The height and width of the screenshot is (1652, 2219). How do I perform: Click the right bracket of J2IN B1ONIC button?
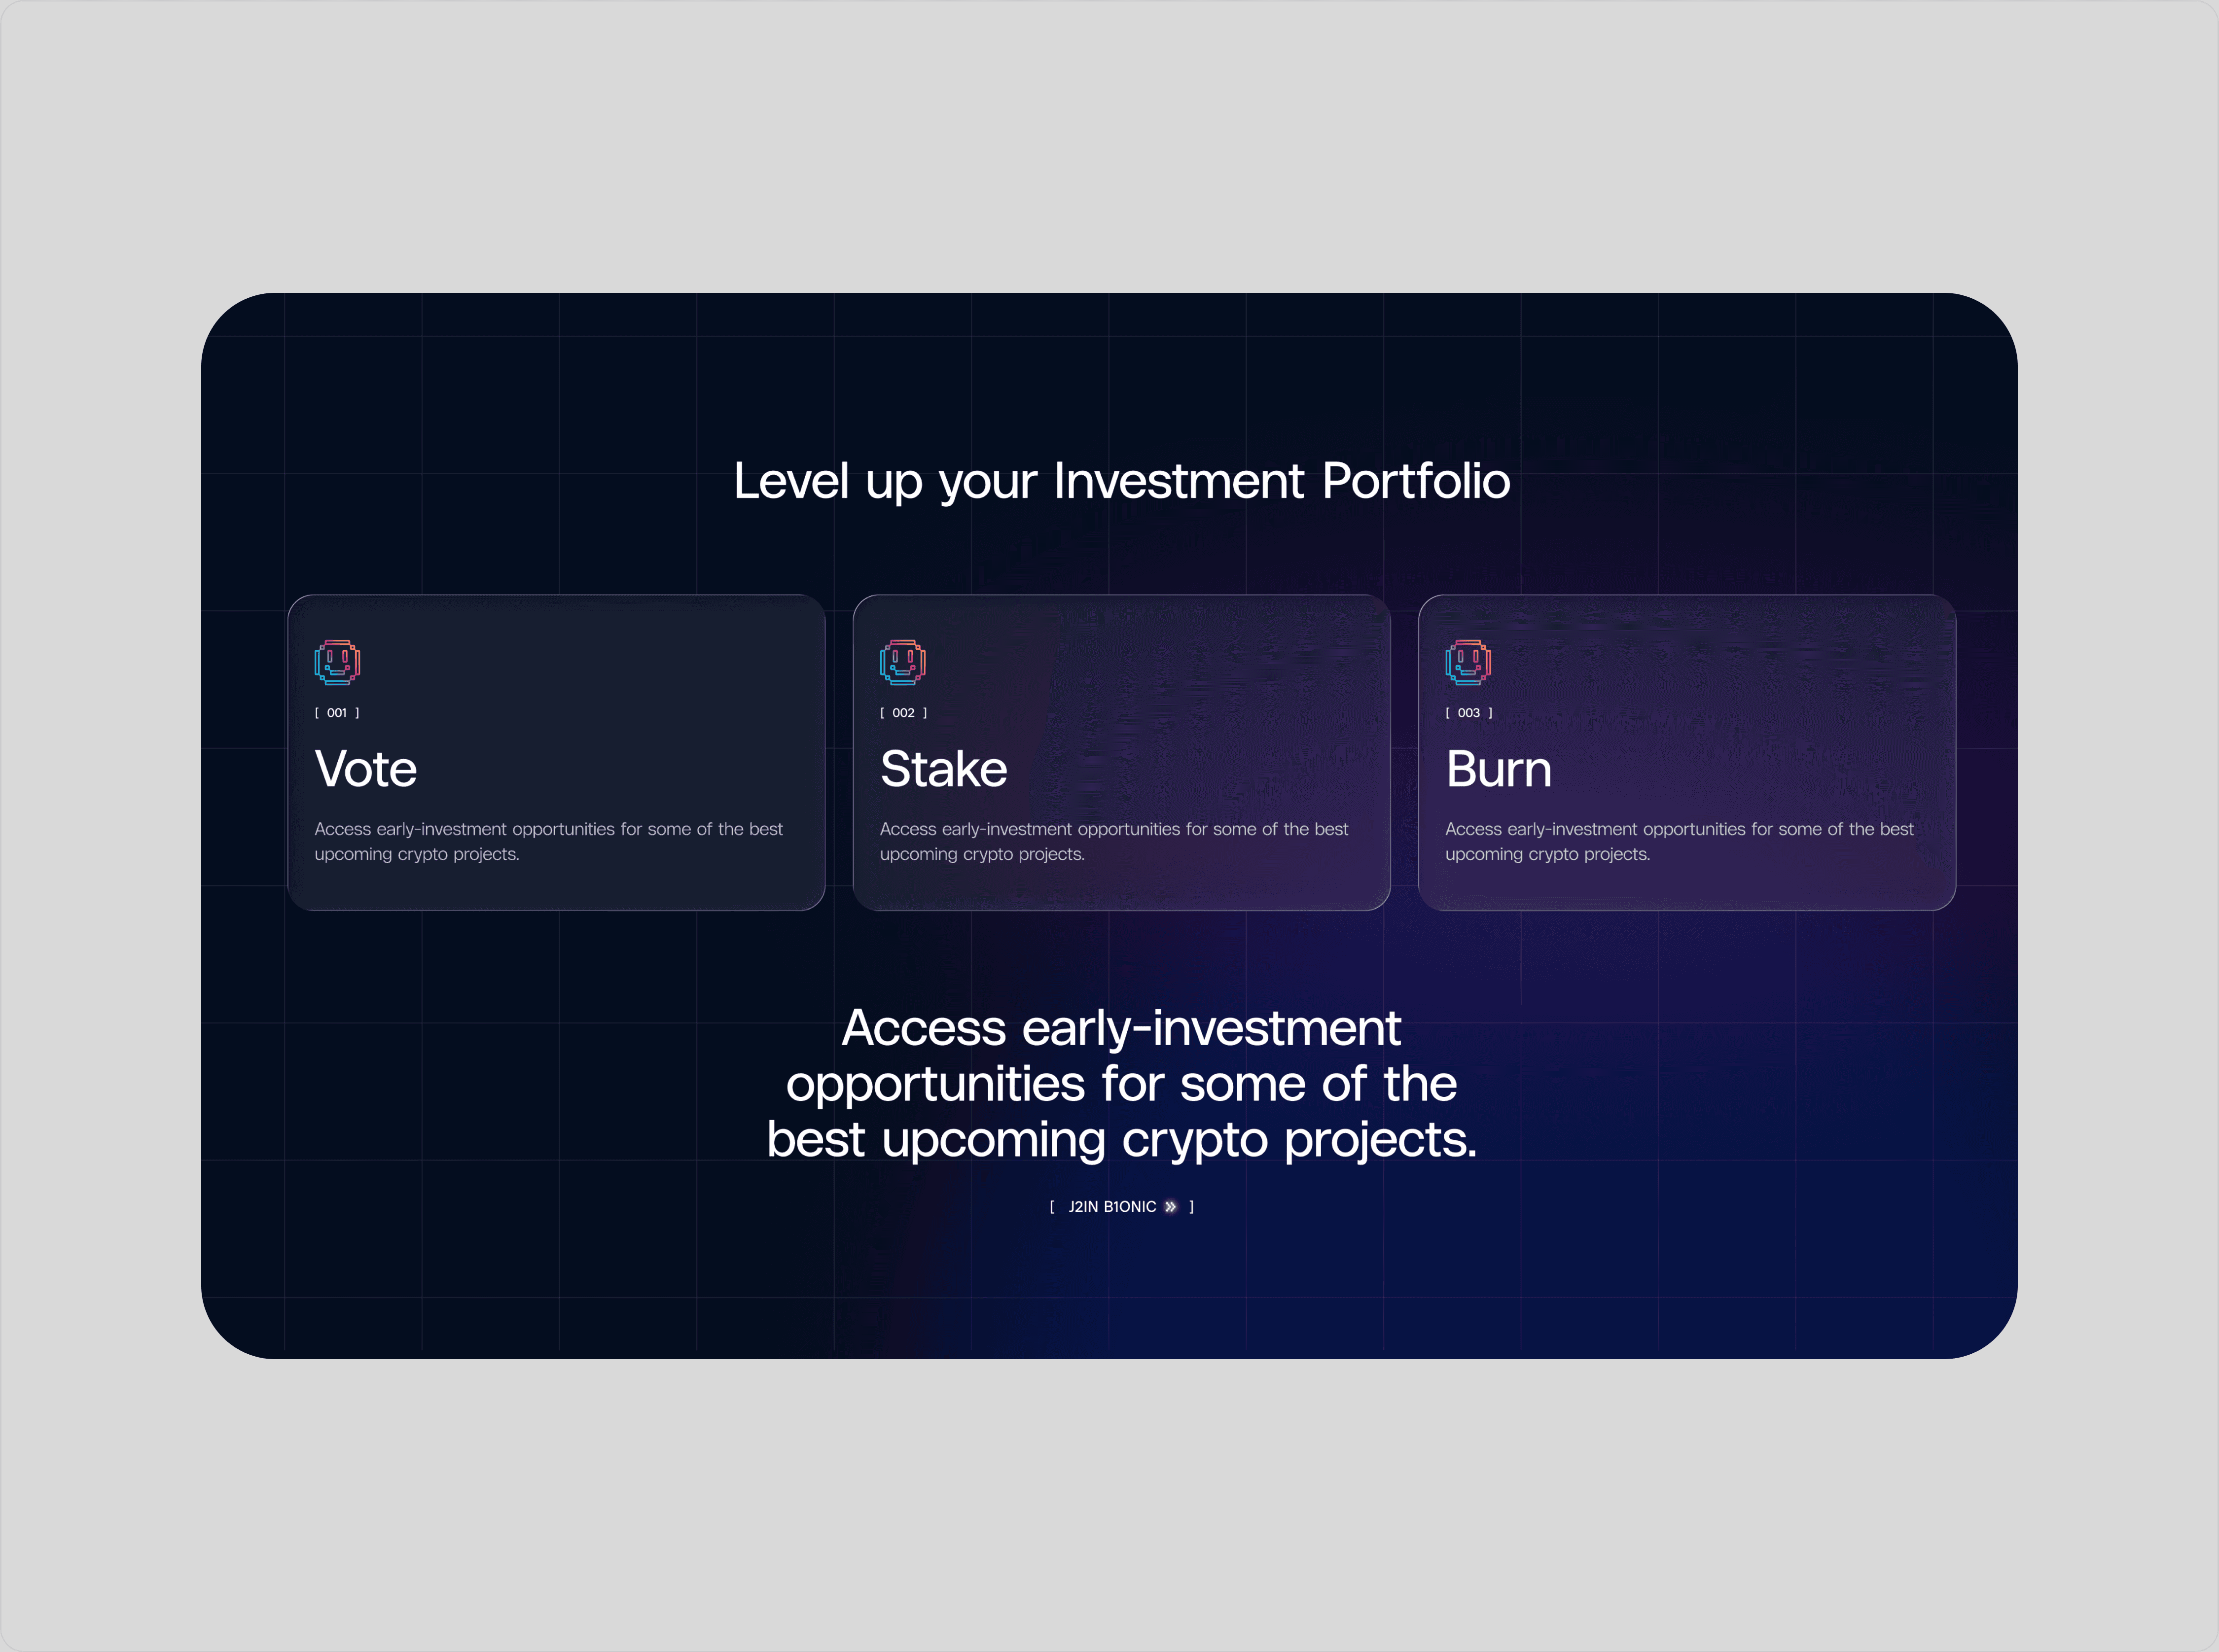1192,1207
